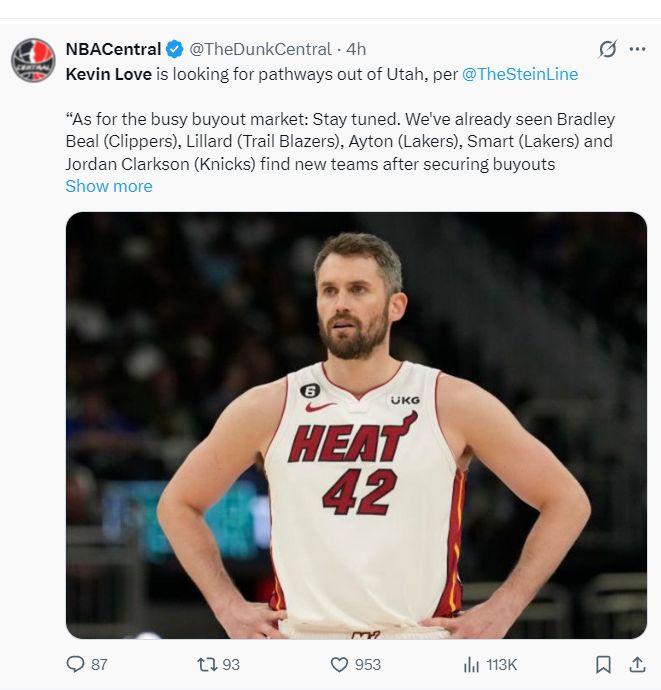Click the 4h post timestamp
The image size is (661, 690).
[x=356, y=49]
